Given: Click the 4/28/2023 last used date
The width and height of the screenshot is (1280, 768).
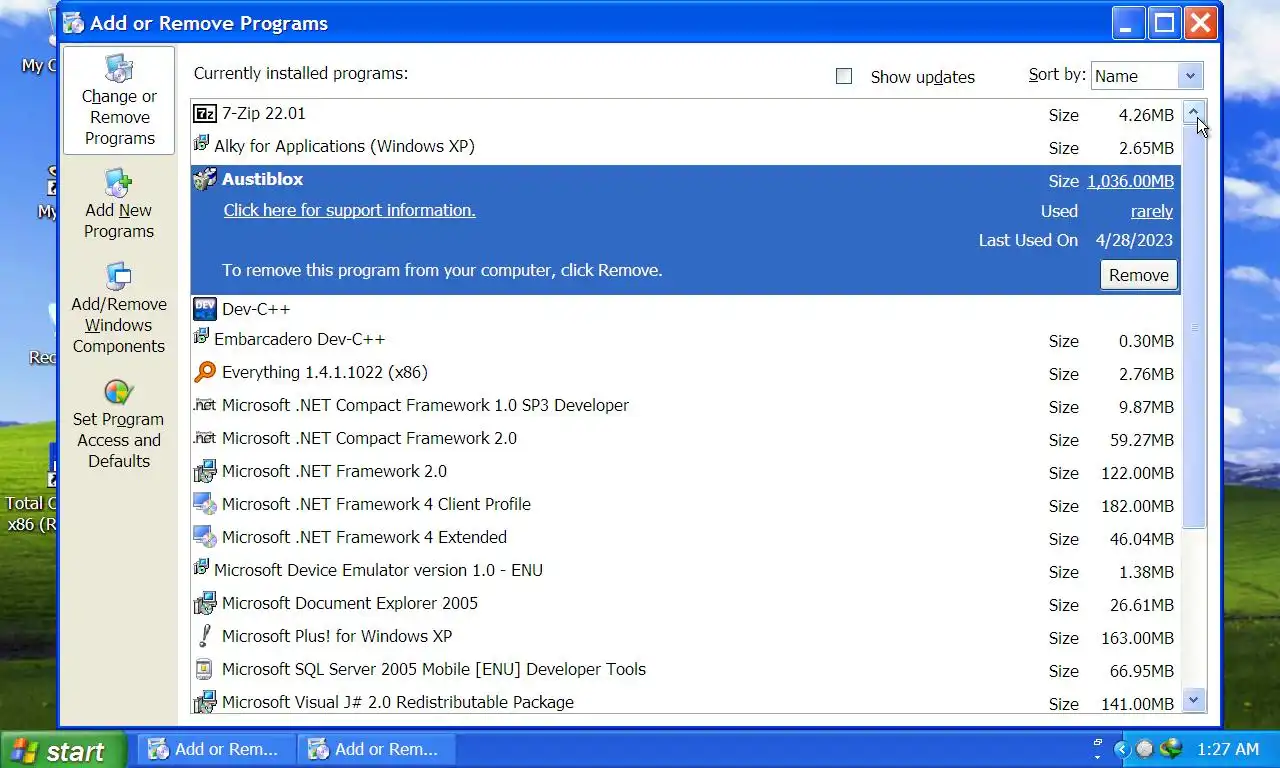Looking at the screenshot, I should click(1134, 240).
